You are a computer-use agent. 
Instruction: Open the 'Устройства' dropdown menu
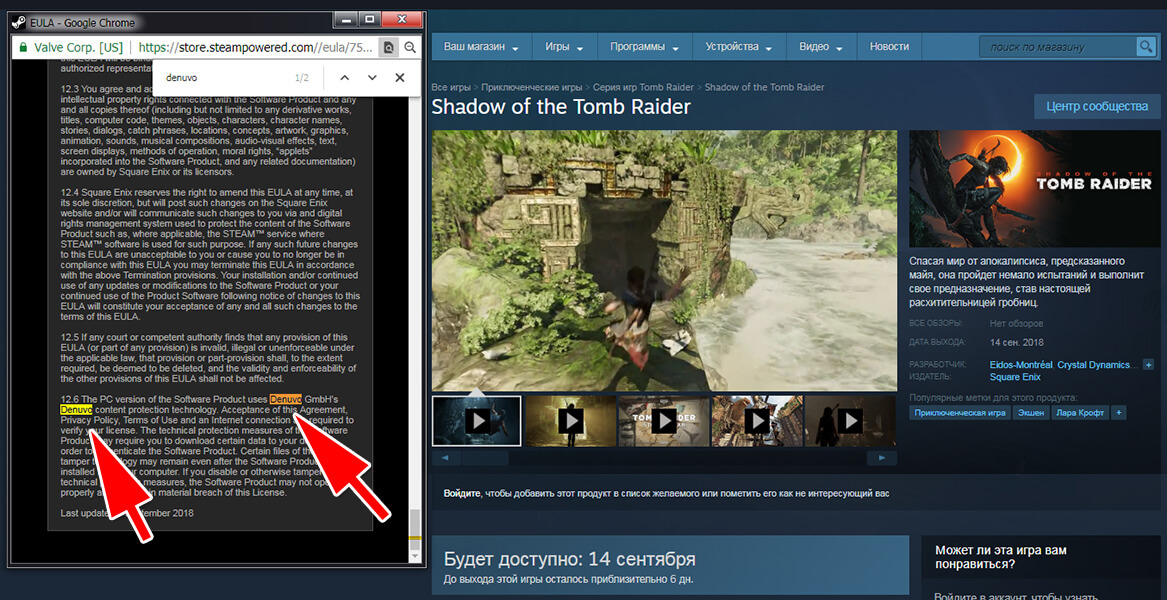[x=739, y=46]
